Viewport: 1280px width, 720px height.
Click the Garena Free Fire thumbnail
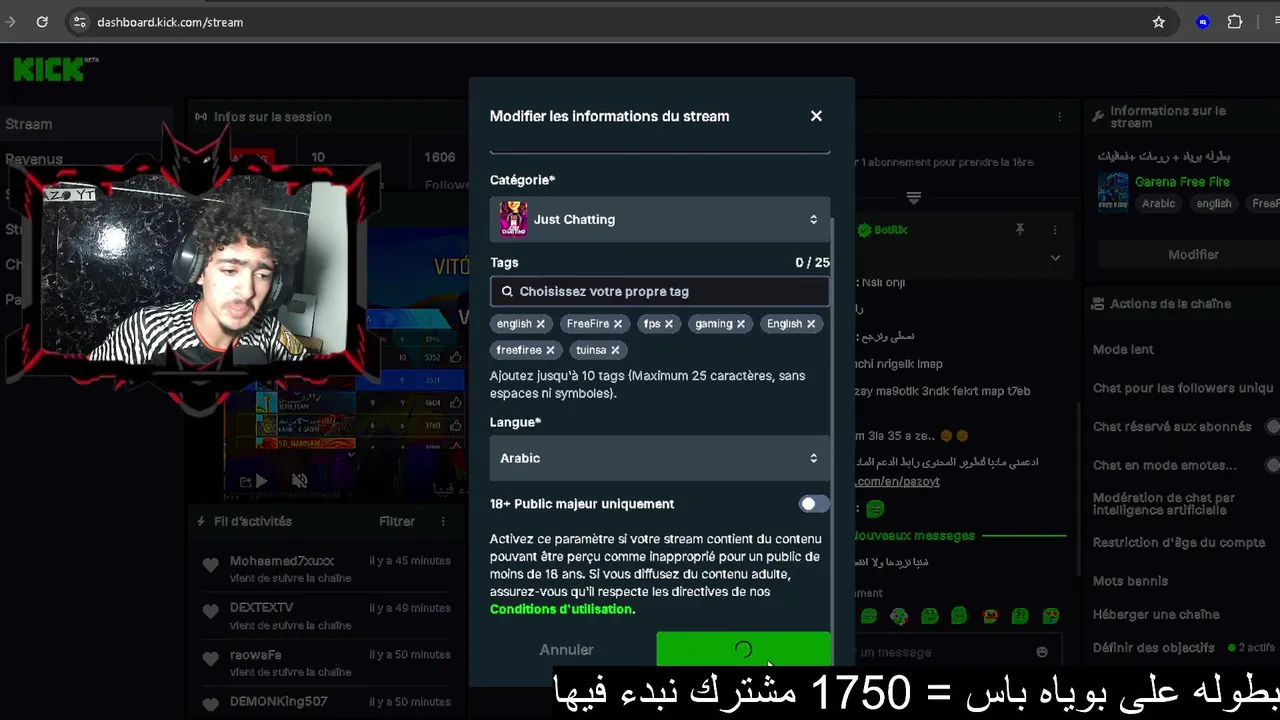tap(1113, 190)
